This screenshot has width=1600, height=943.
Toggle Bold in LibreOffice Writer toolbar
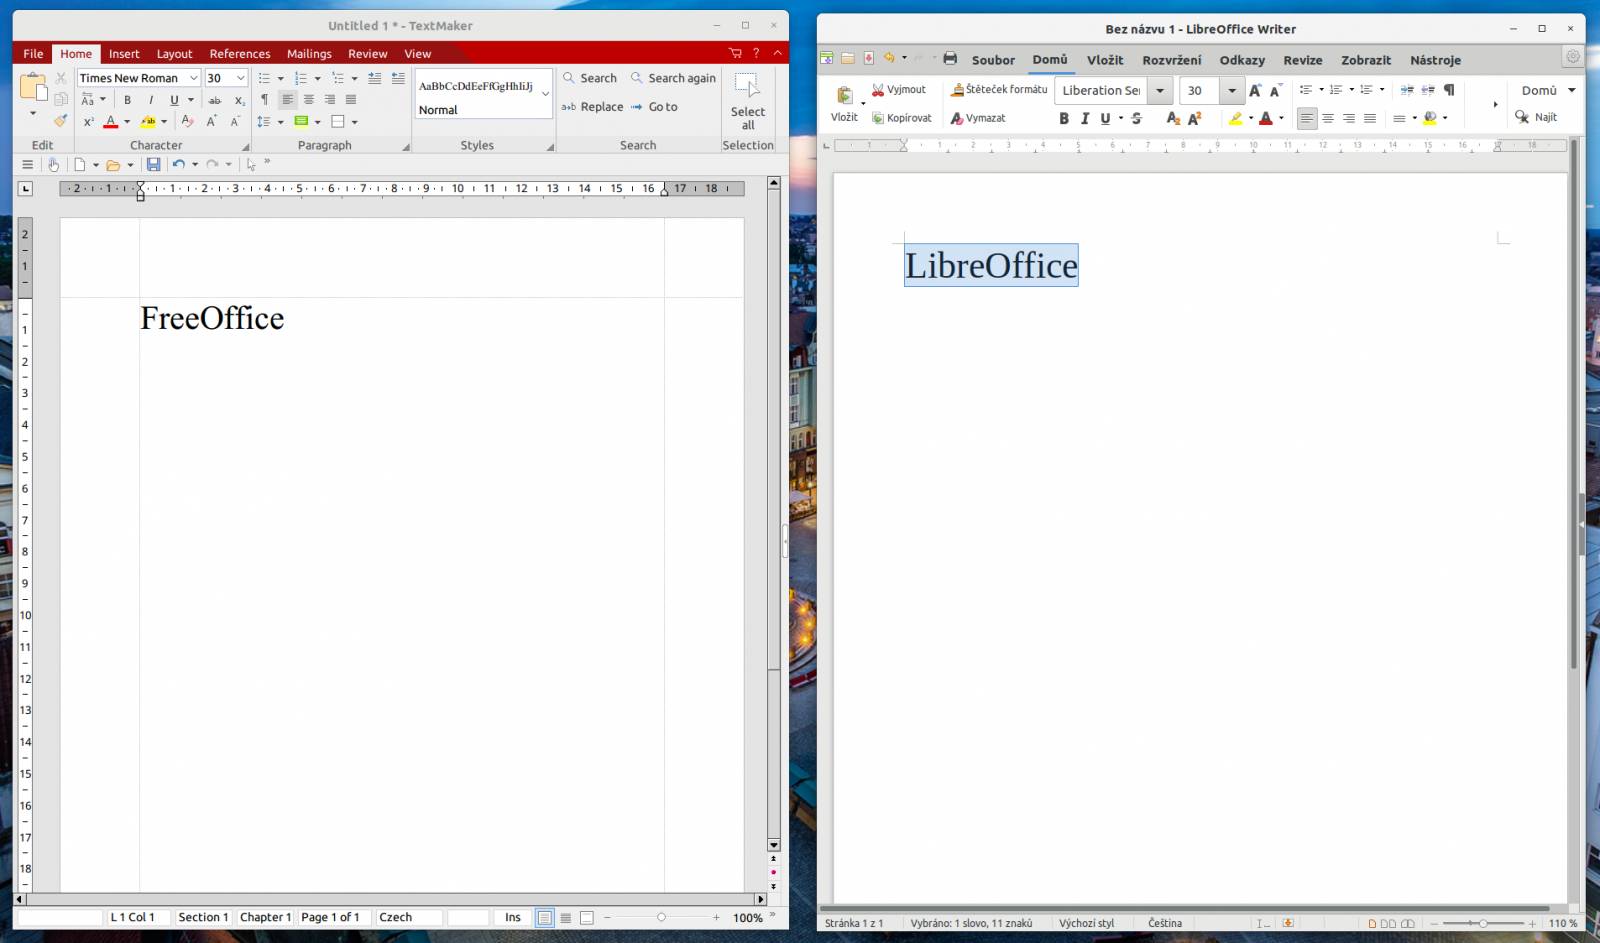1064,118
